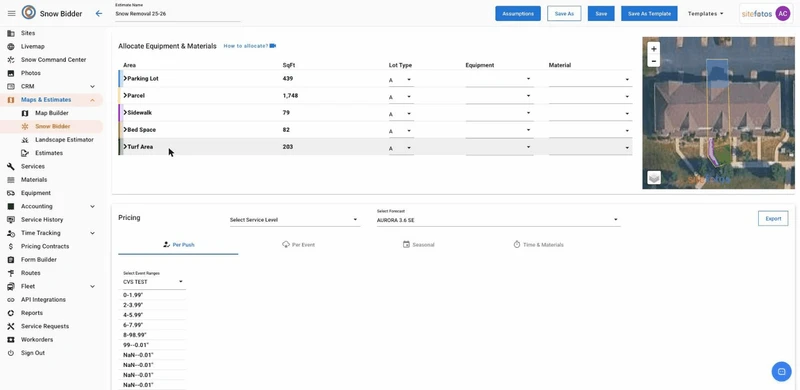800x390 pixels.
Task: Click the 8-98.99" event range row
Action: pyautogui.click(x=154, y=335)
